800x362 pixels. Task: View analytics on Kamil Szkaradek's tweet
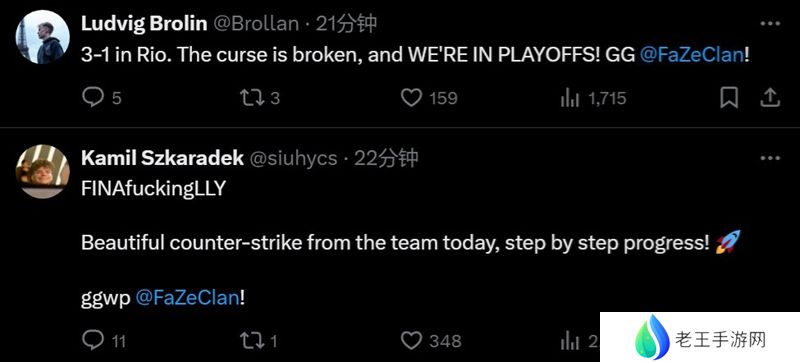569,341
